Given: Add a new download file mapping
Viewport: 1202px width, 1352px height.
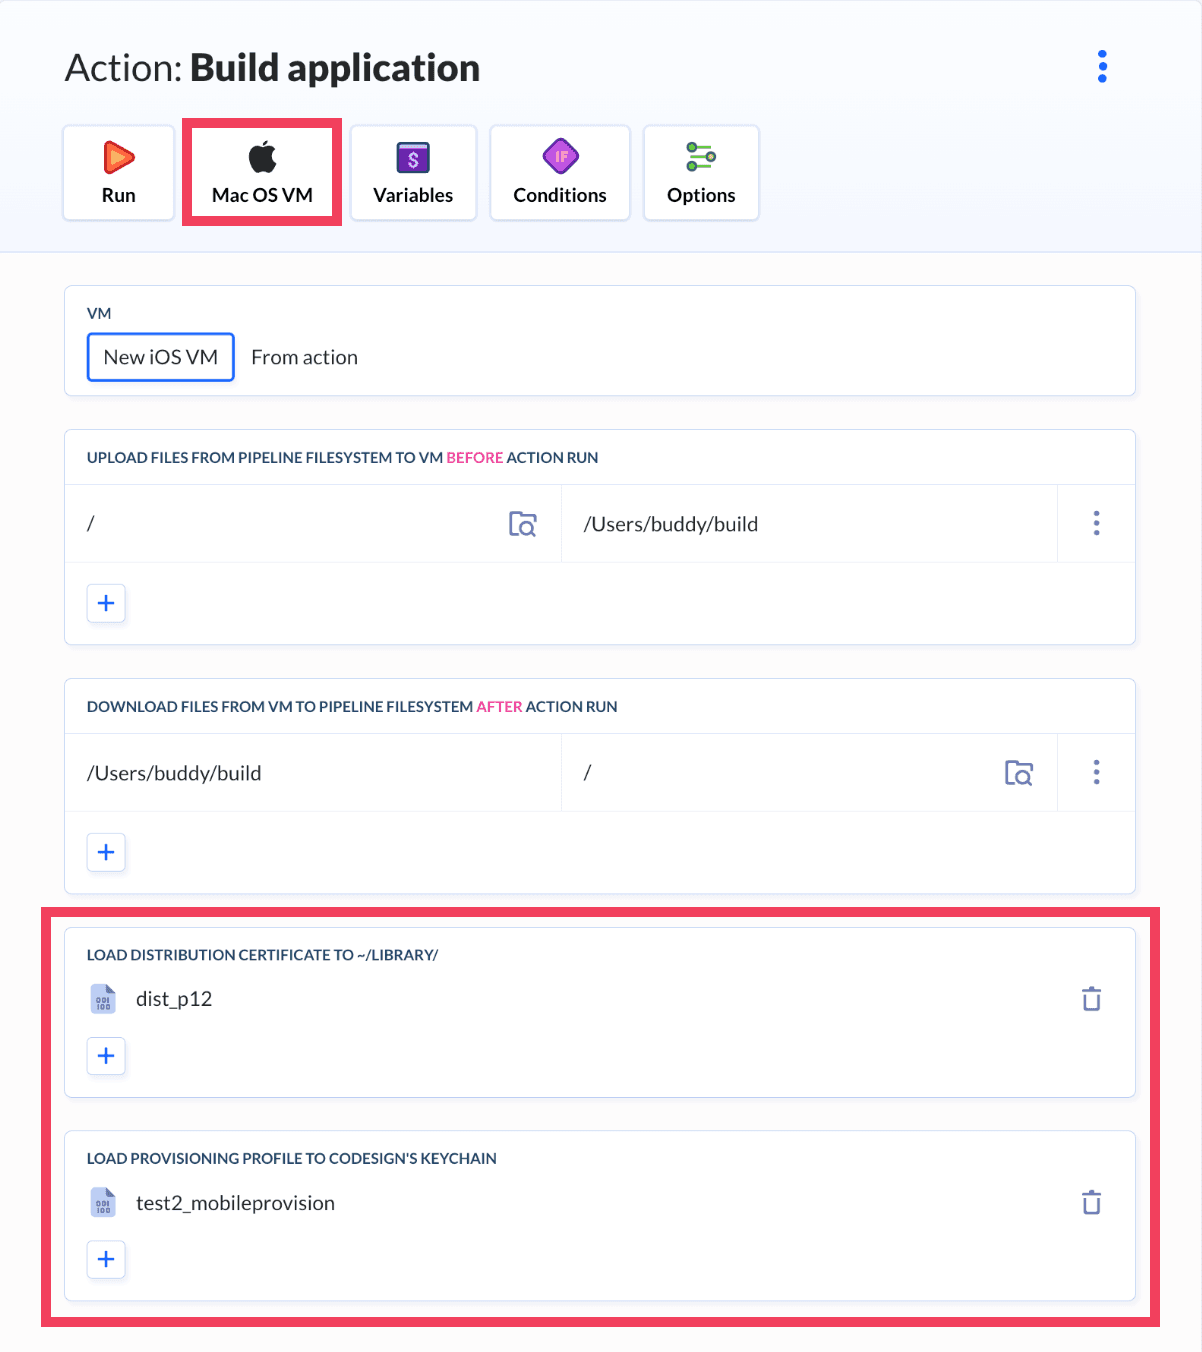Looking at the screenshot, I should (x=106, y=852).
